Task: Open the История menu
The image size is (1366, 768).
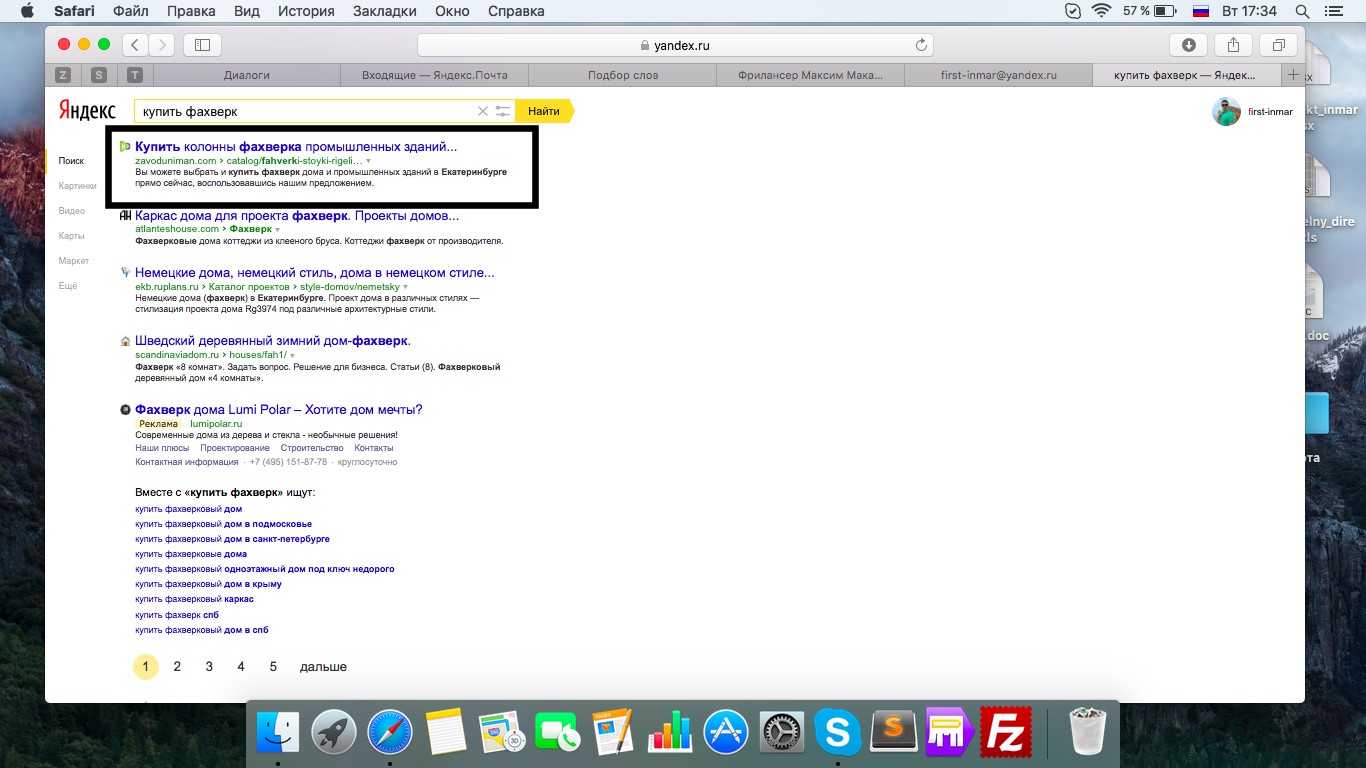Action: [305, 11]
